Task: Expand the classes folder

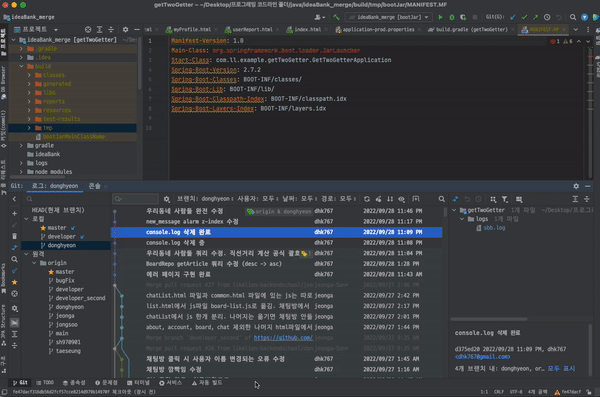Action: 29,75
